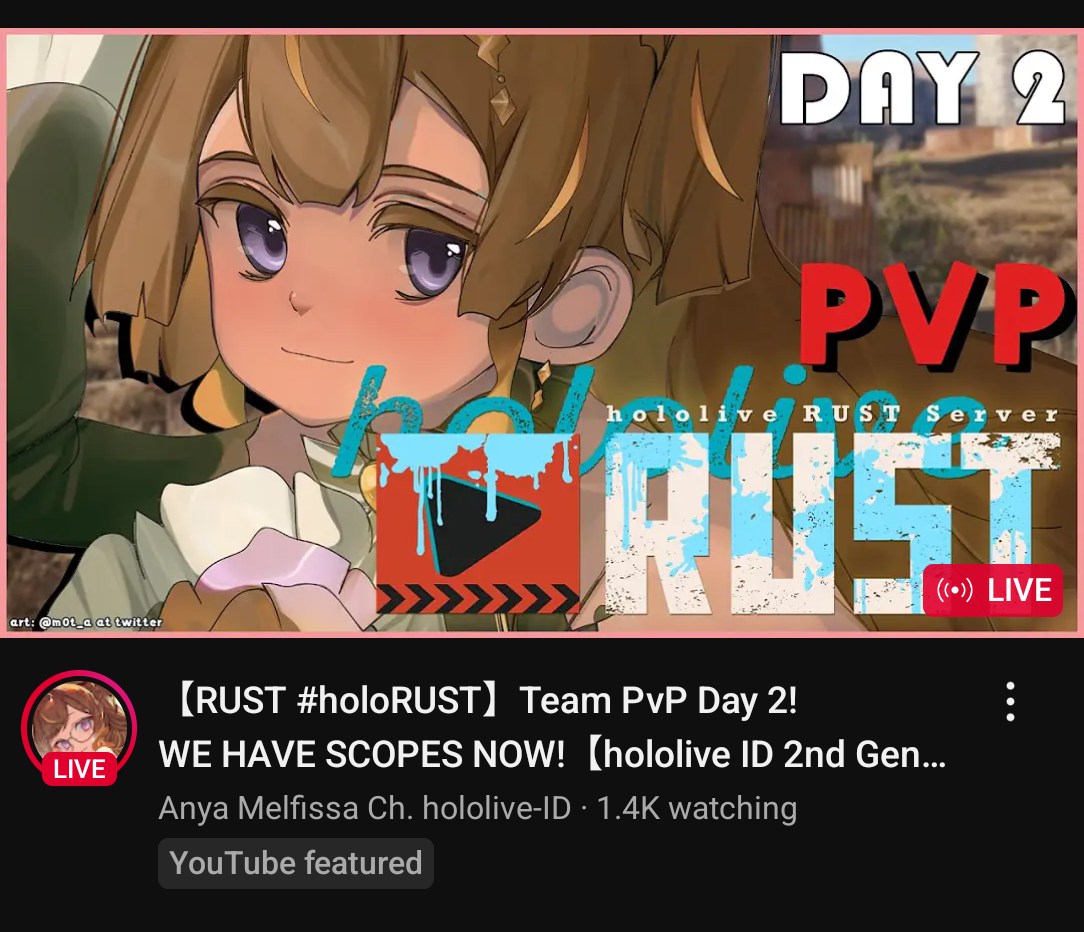This screenshot has width=1084, height=932.
Task: Click the live broadcast signal icon
Action: point(954,590)
